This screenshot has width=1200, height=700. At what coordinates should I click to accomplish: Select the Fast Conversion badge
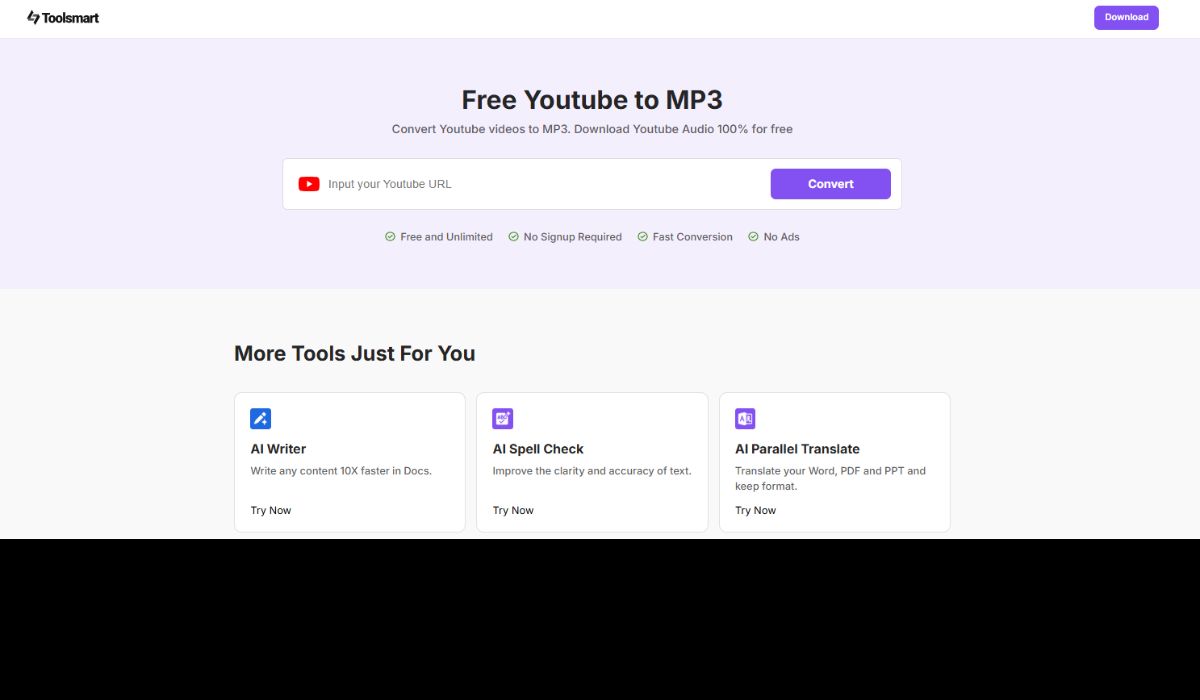pos(685,236)
